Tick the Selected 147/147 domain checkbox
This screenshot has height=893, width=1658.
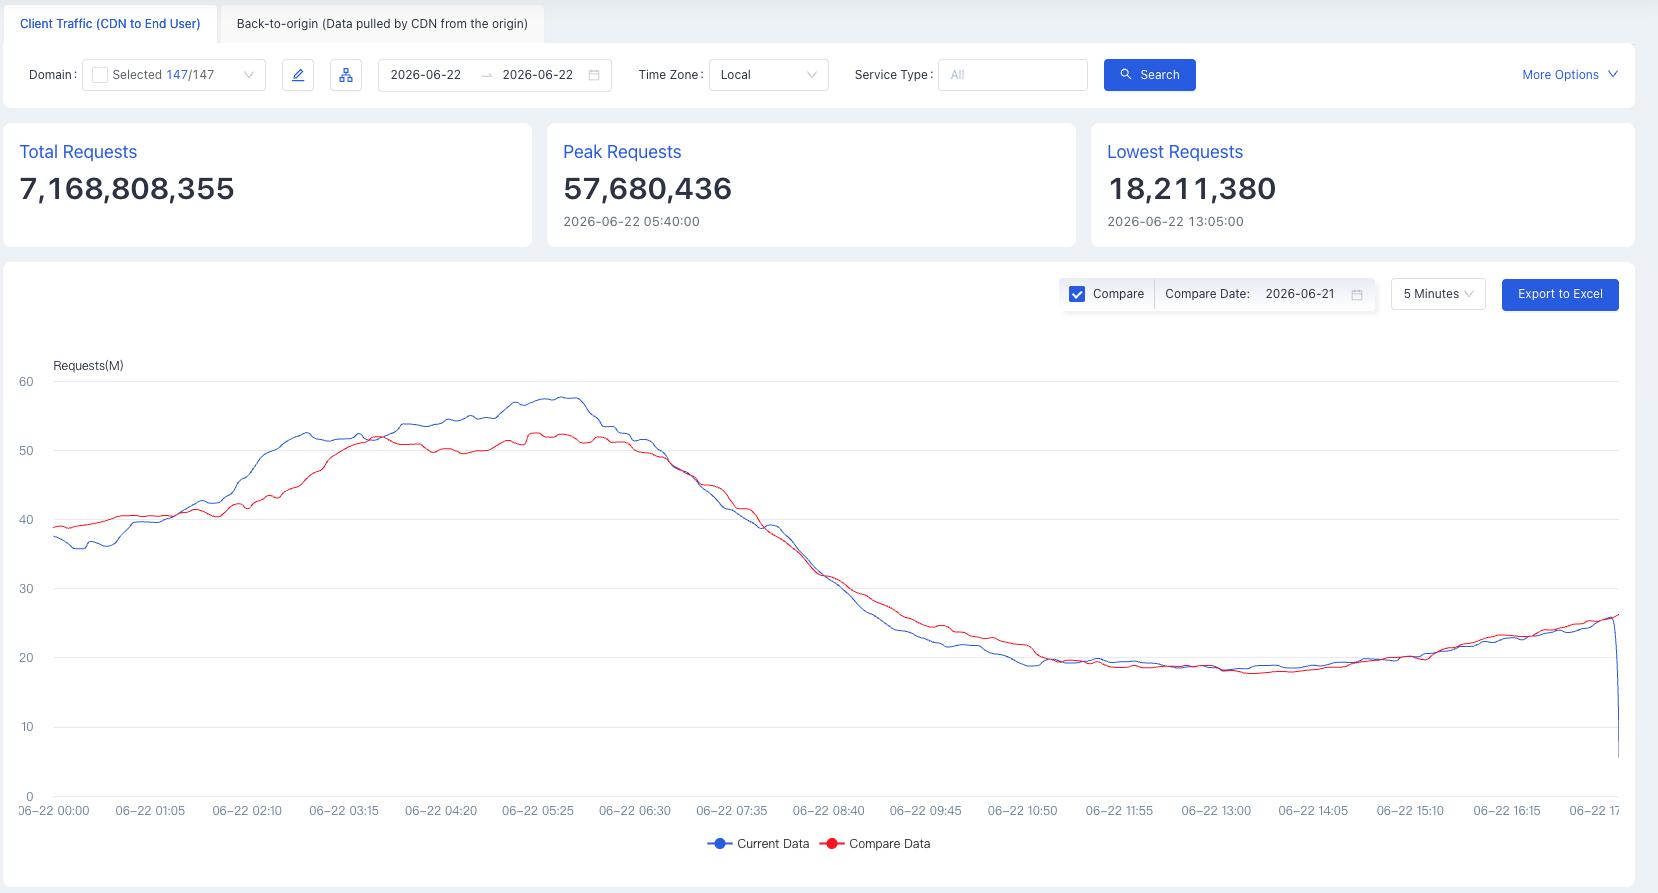coord(100,75)
